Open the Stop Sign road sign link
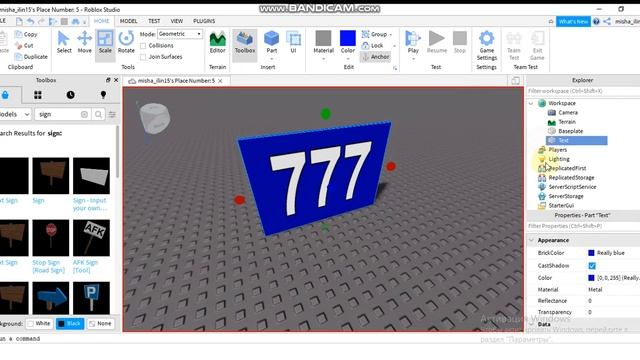Screen dimensions: 640x360 48,266
